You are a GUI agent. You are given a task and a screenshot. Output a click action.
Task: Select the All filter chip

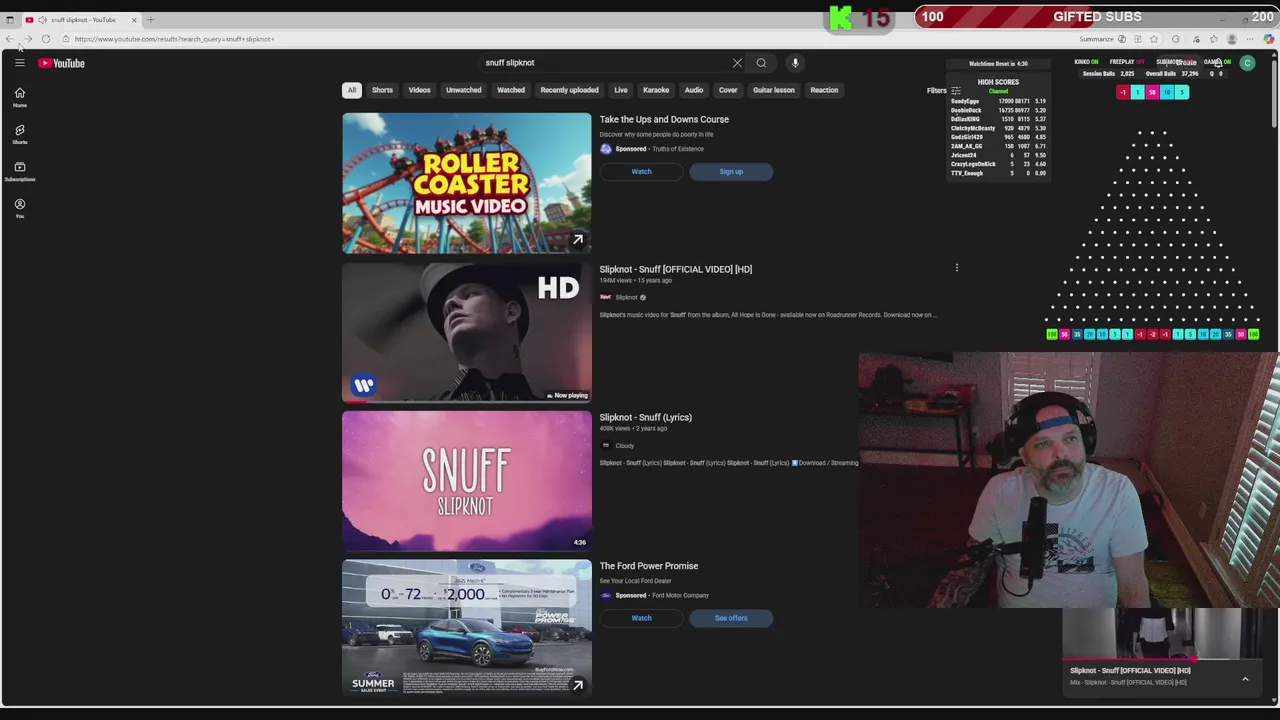[x=351, y=90]
